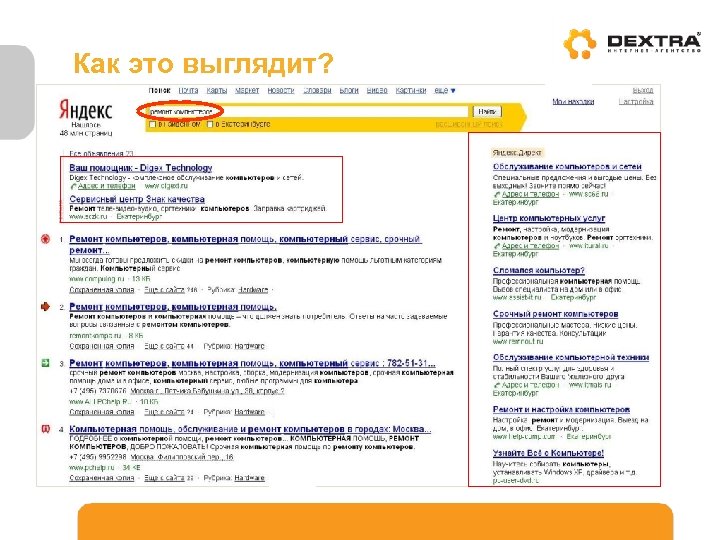Open the Новости tab
720x540 pixels.
tap(281, 90)
